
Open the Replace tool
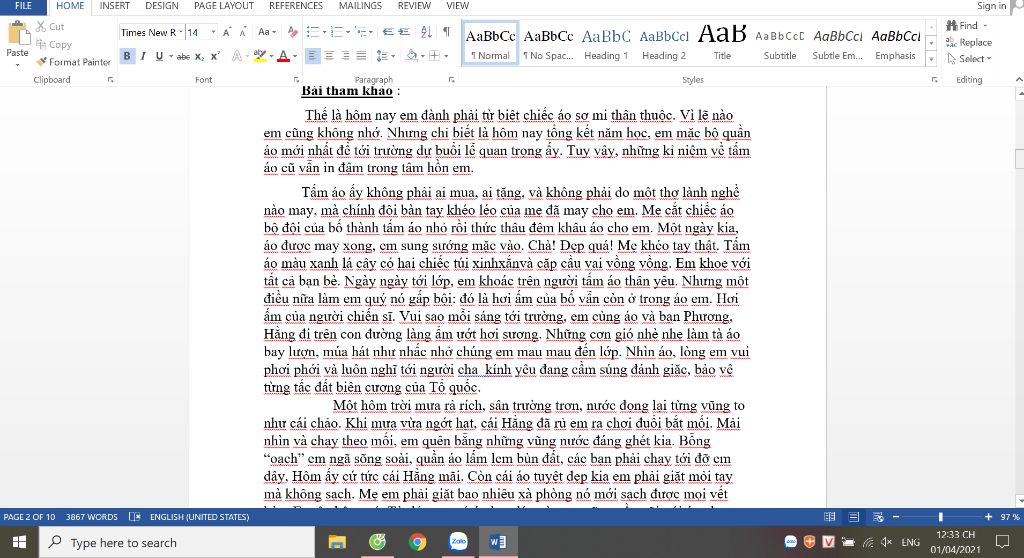pyautogui.click(x=969, y=42)
